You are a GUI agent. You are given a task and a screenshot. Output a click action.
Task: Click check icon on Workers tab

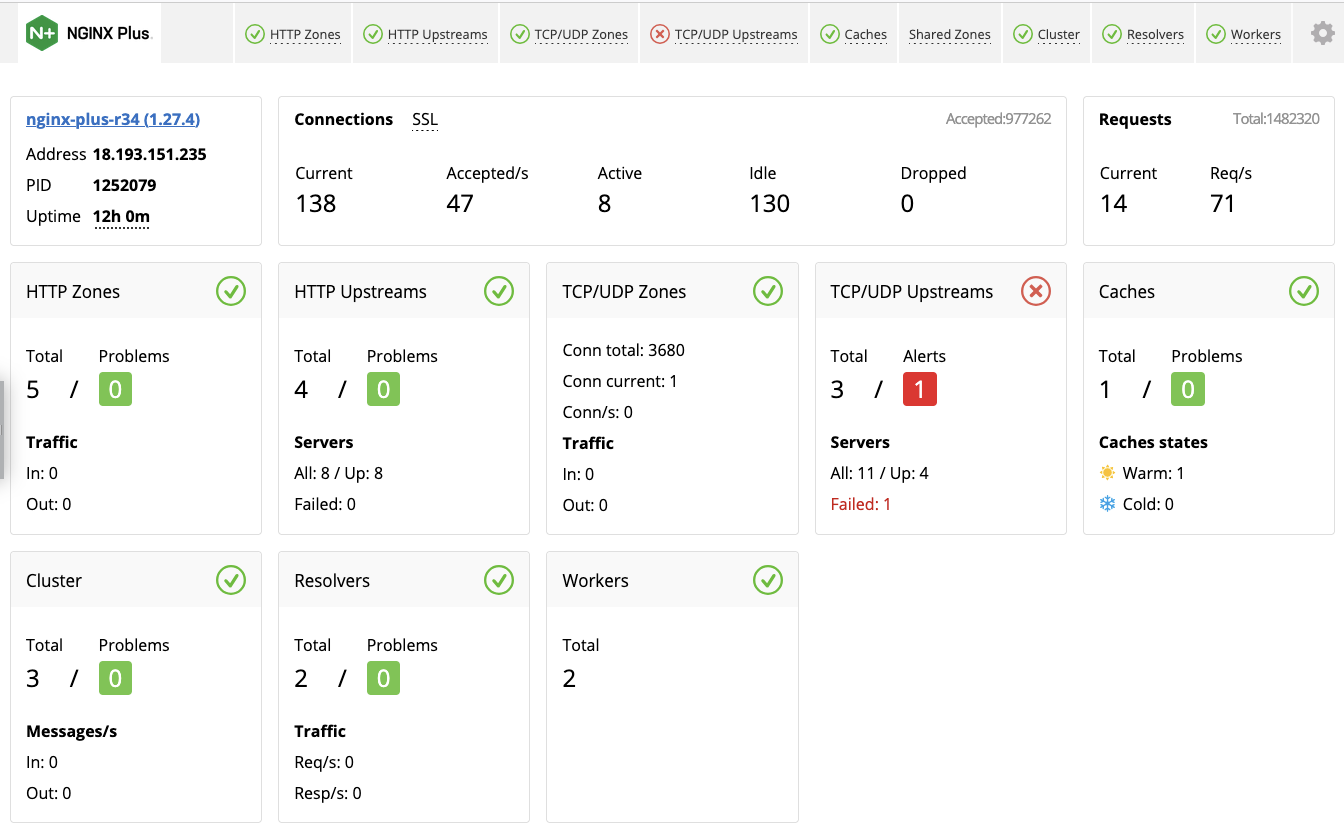[1215, 34]
